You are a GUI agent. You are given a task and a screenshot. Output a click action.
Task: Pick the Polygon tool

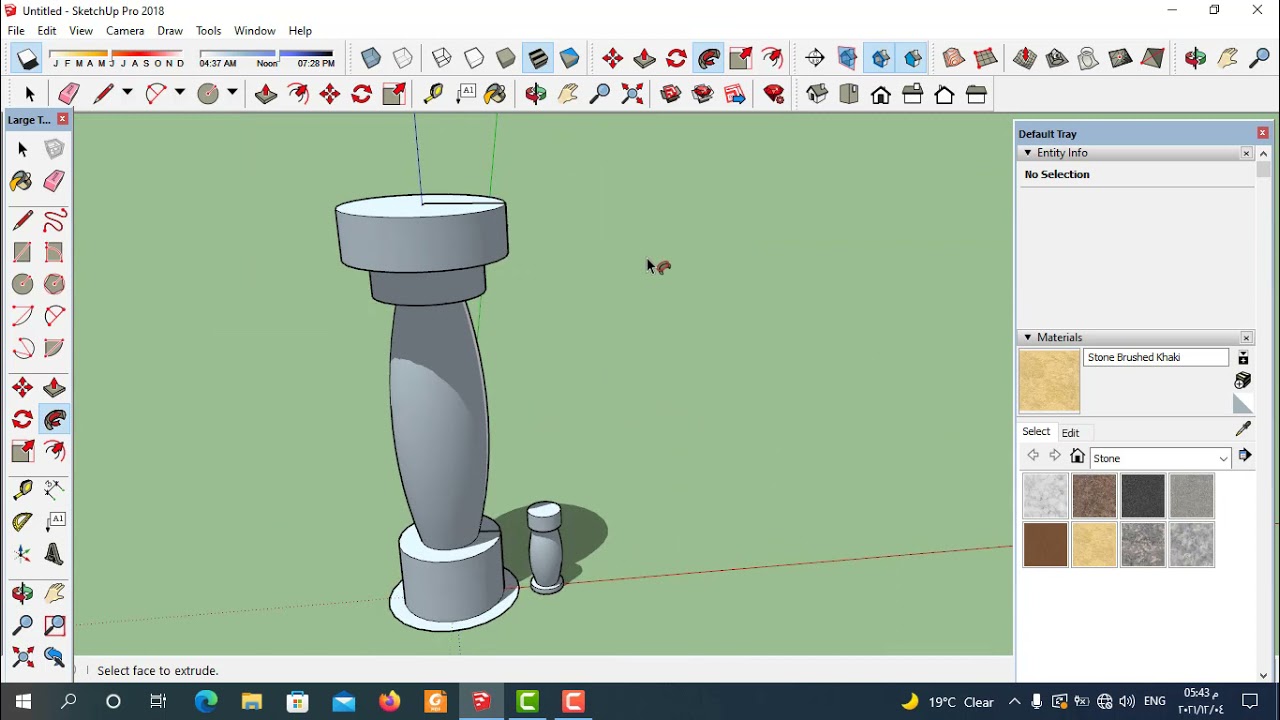point(54,284)
